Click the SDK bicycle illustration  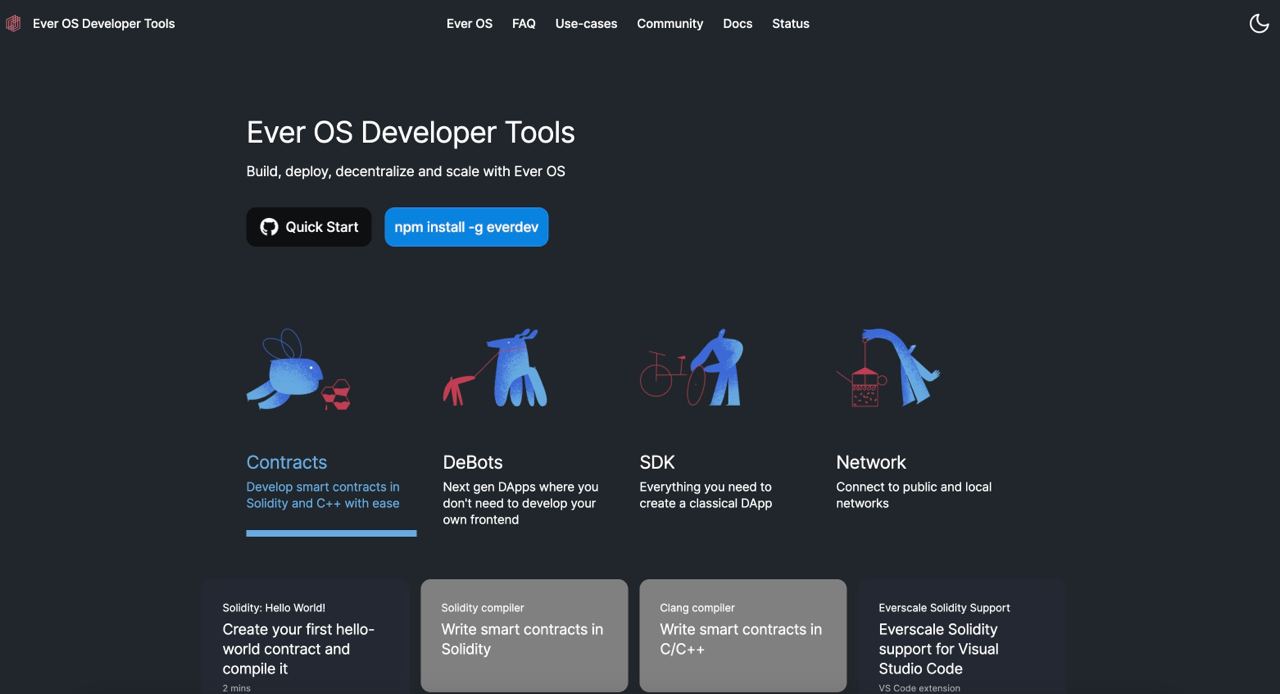[692, 368]
